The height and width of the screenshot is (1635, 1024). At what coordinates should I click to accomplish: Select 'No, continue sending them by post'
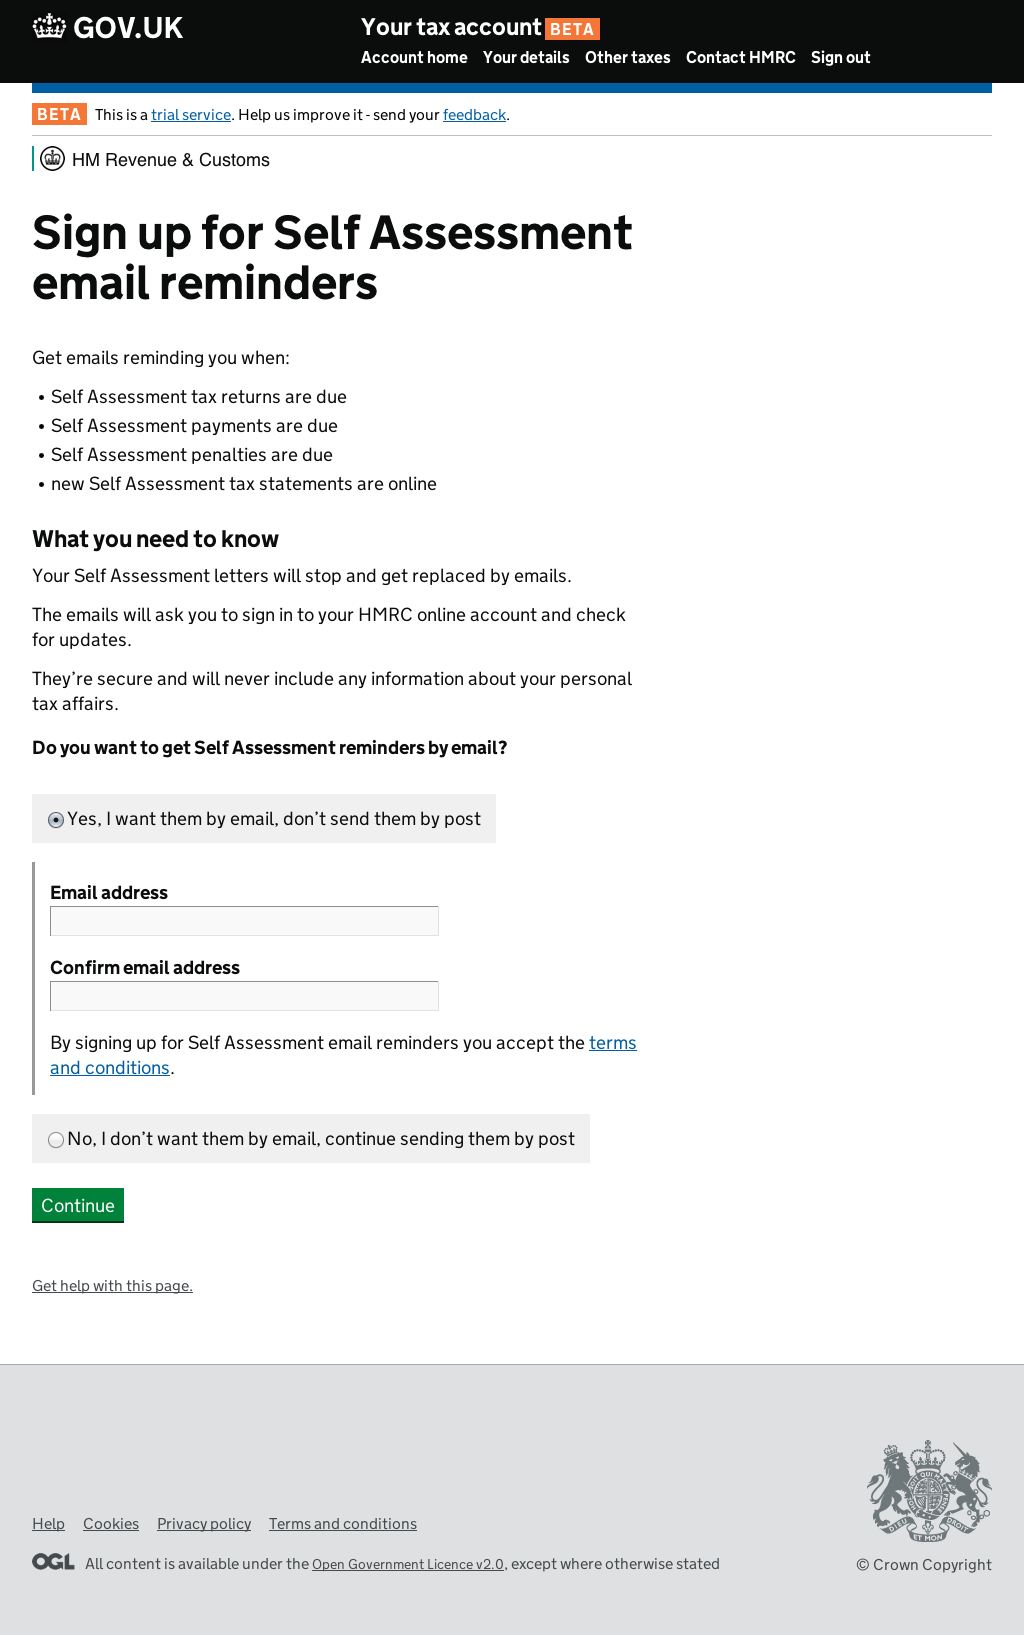click(57, 1140)
